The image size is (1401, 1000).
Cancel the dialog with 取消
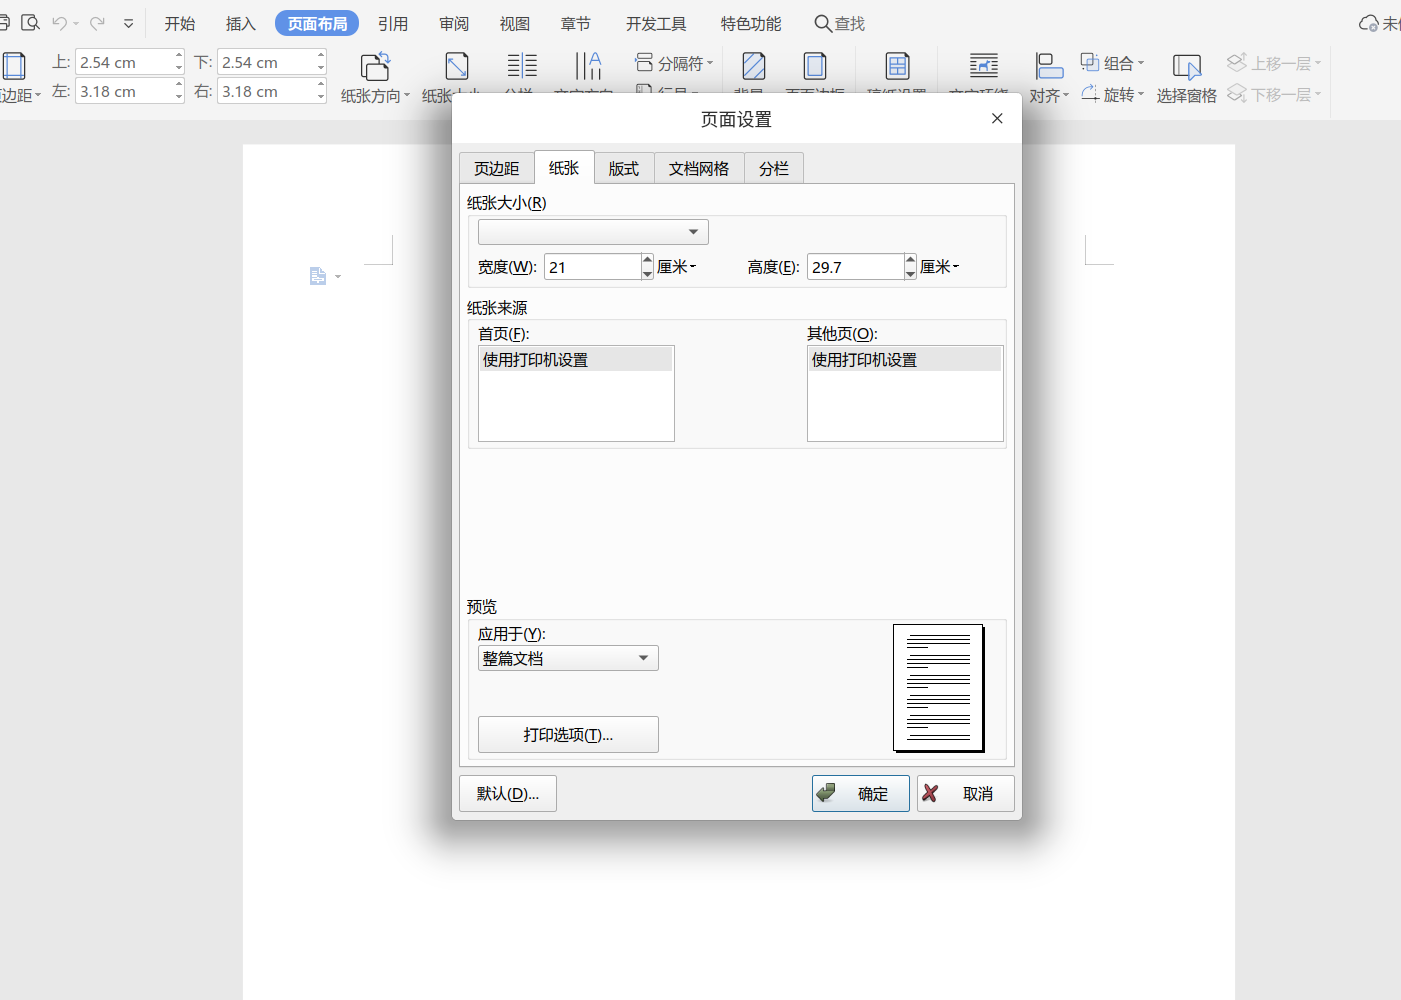(966, 794)
